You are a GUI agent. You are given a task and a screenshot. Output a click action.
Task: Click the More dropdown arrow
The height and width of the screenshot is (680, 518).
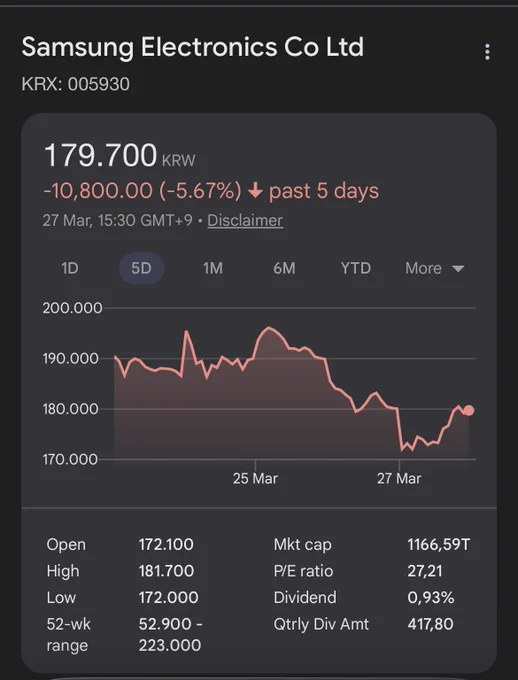[458, 268]
